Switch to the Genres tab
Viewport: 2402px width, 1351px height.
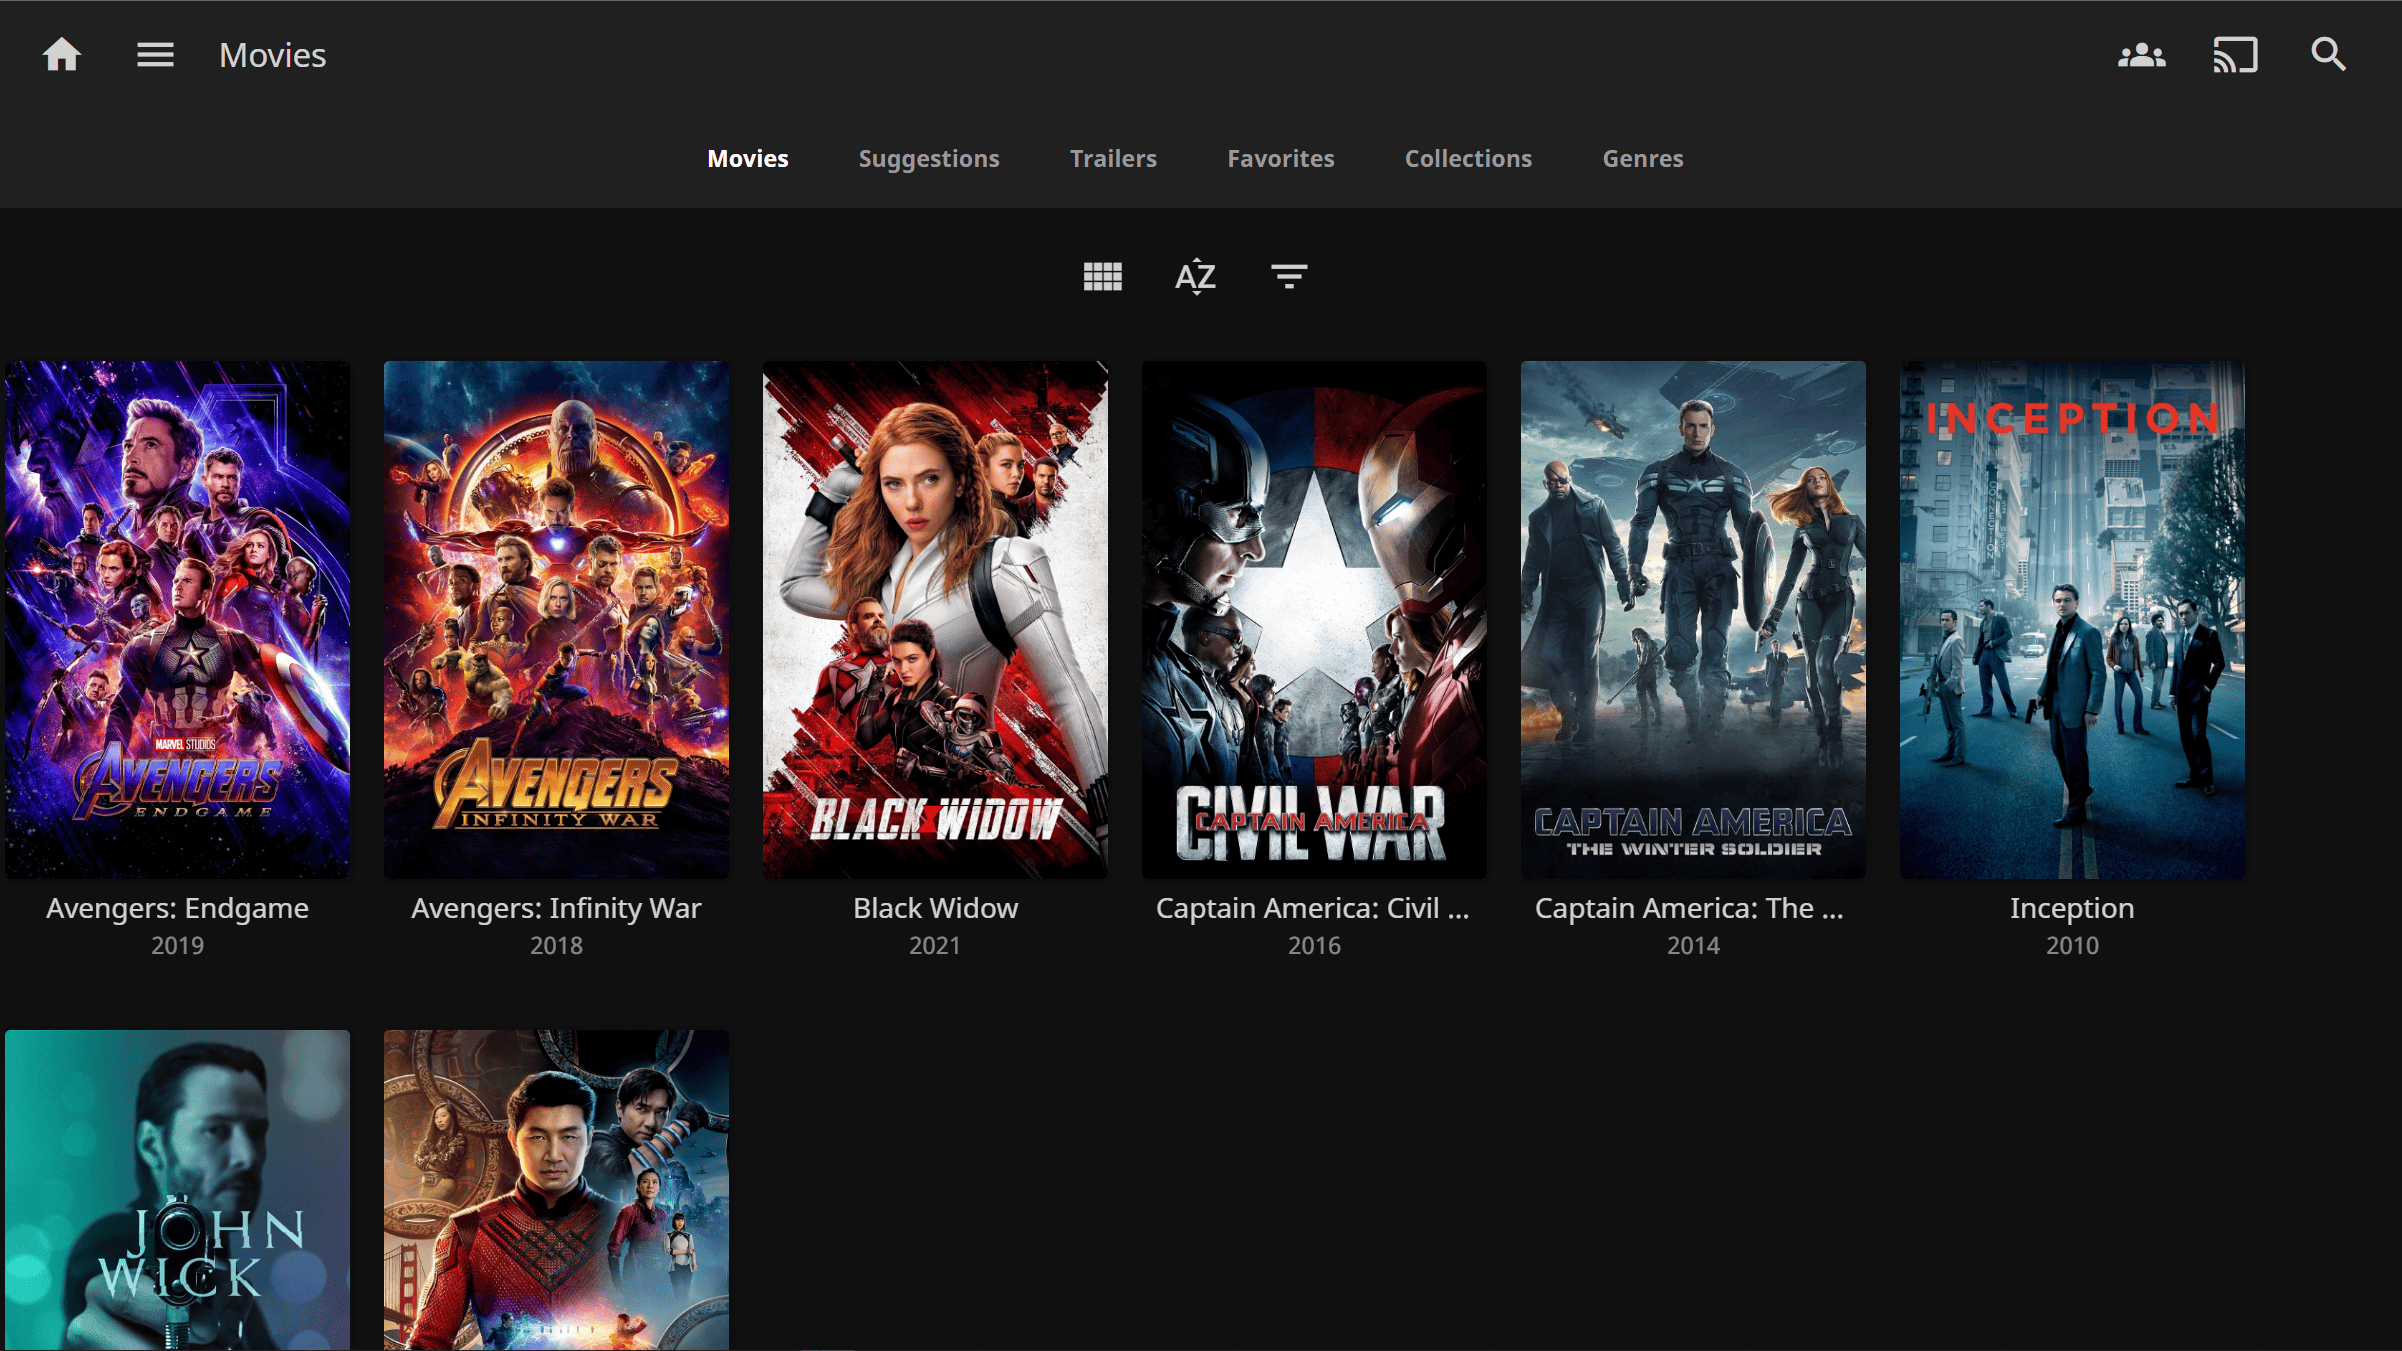[1642, 159]
